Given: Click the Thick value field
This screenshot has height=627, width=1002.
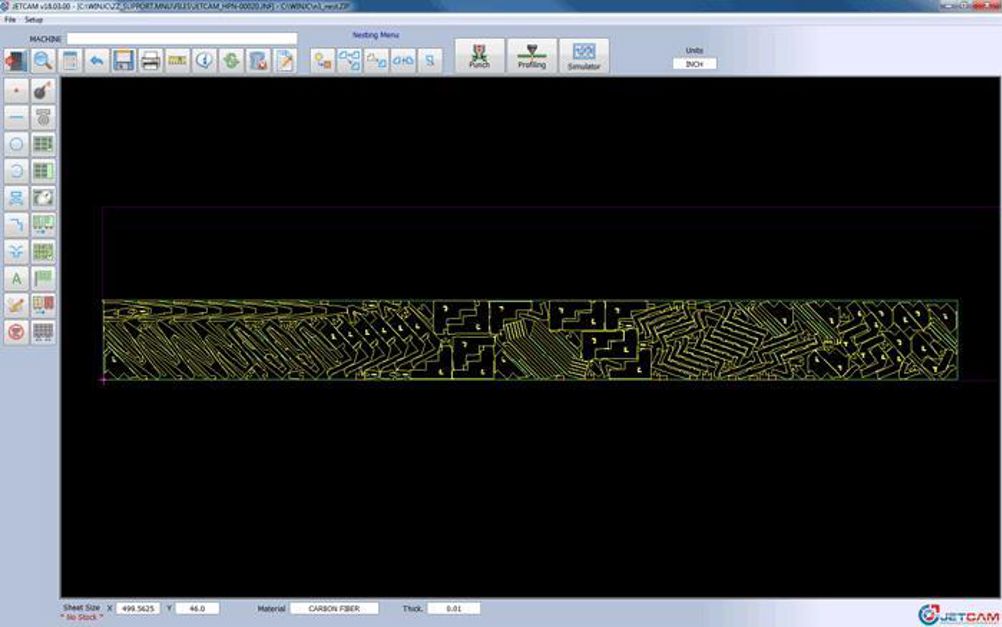Looking at the screenshot, I should point(454,608).
